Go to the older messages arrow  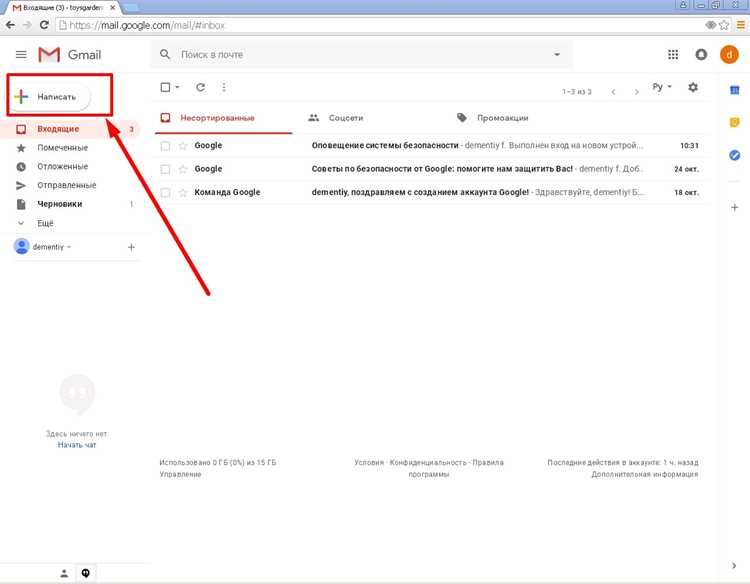(x=637, y=91)
